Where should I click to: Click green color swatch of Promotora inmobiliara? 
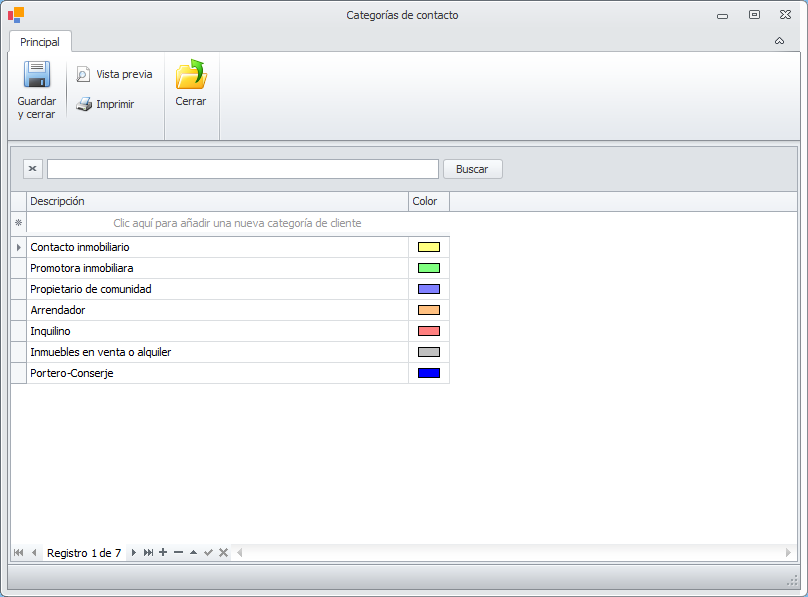click(429, 268)
